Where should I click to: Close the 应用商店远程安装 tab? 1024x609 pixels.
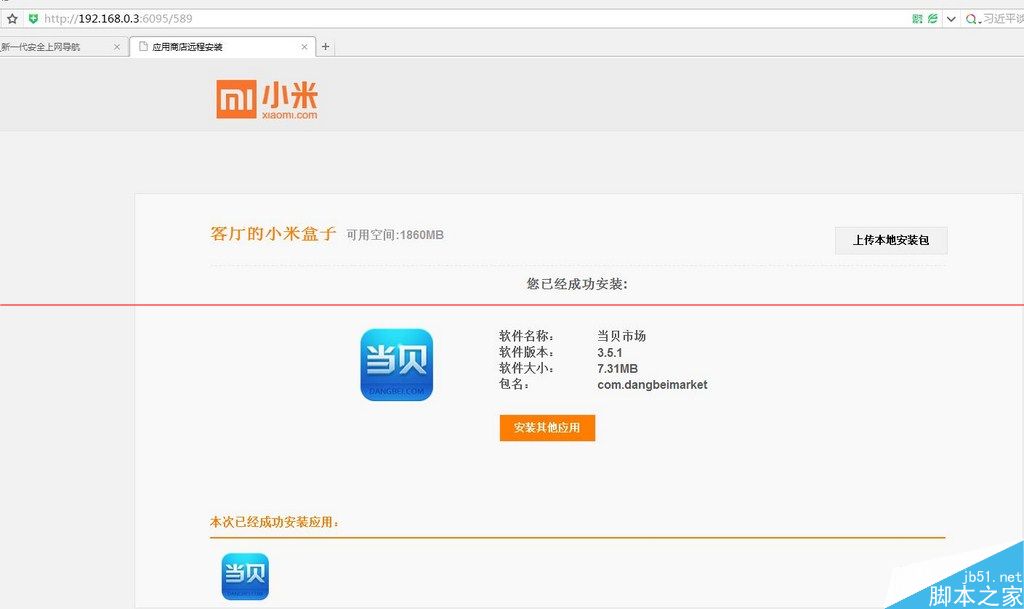pyautogui.click(x=304, y=47)
